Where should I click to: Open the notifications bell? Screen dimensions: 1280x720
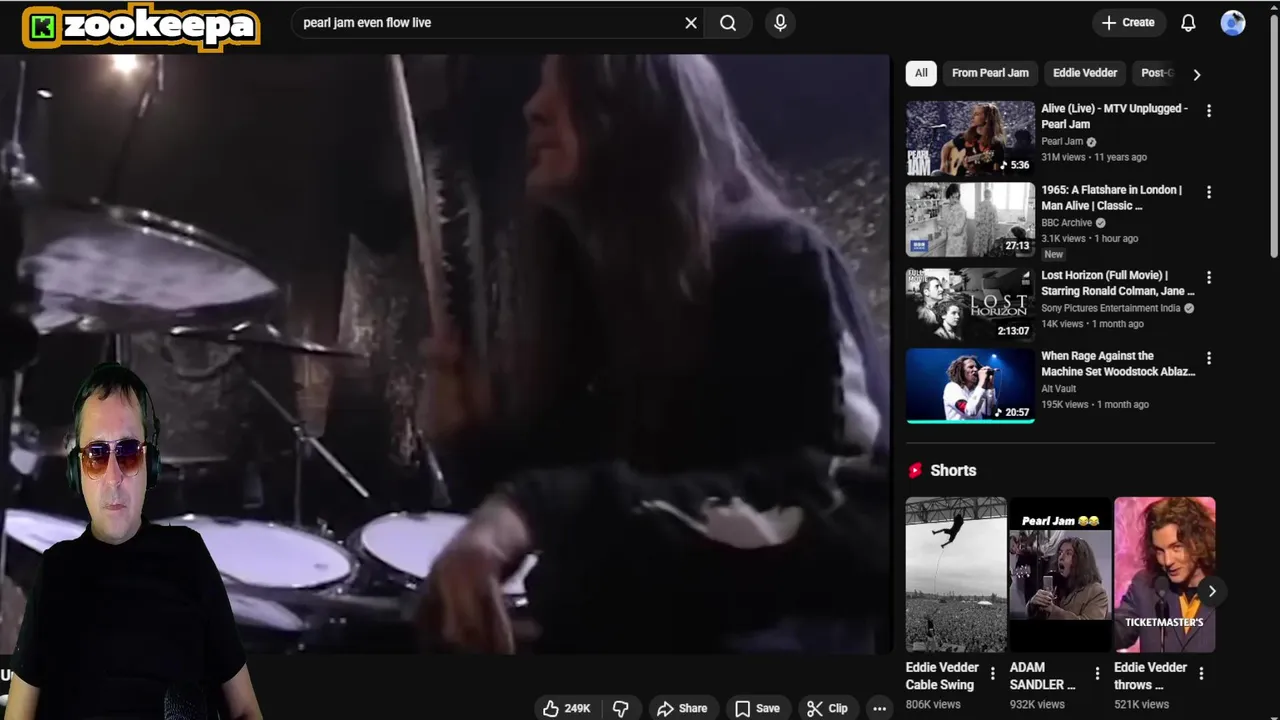pos(1188,22)
